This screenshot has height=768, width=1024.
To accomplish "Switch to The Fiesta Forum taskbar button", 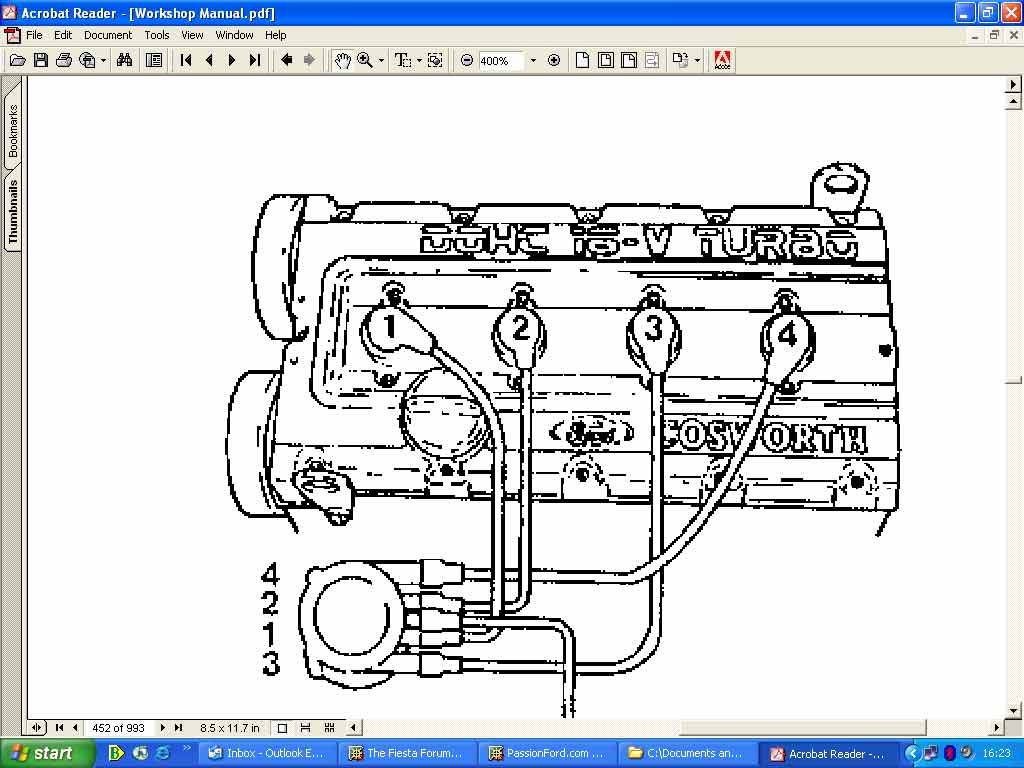I will point(407,753).
